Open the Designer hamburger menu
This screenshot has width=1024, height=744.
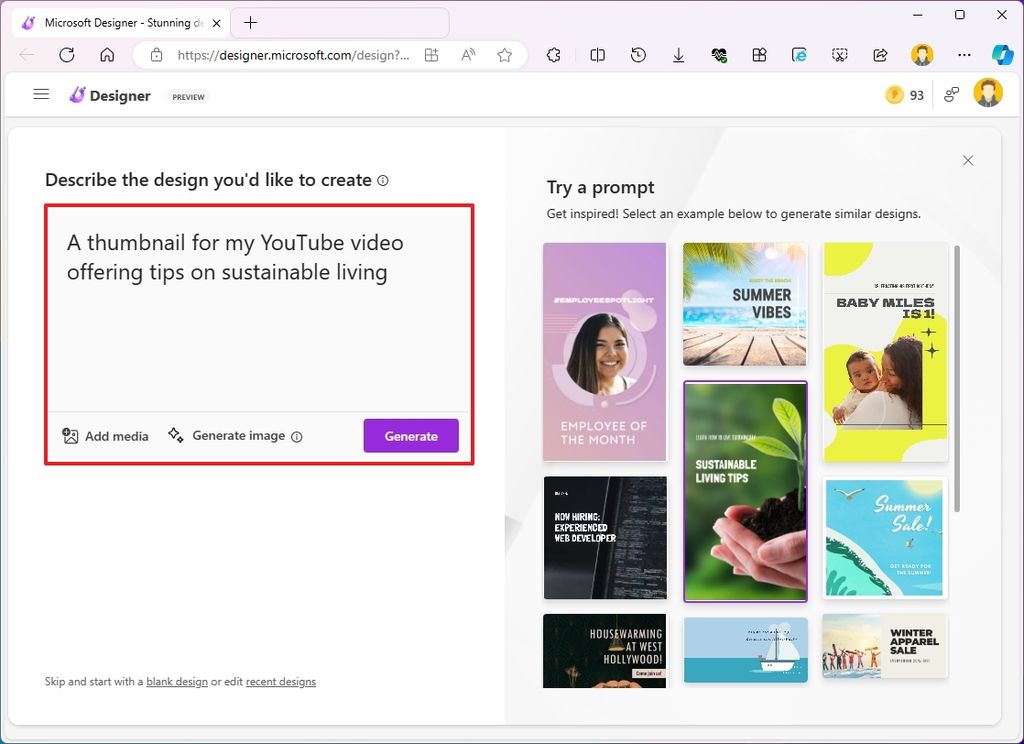point(41,94)
